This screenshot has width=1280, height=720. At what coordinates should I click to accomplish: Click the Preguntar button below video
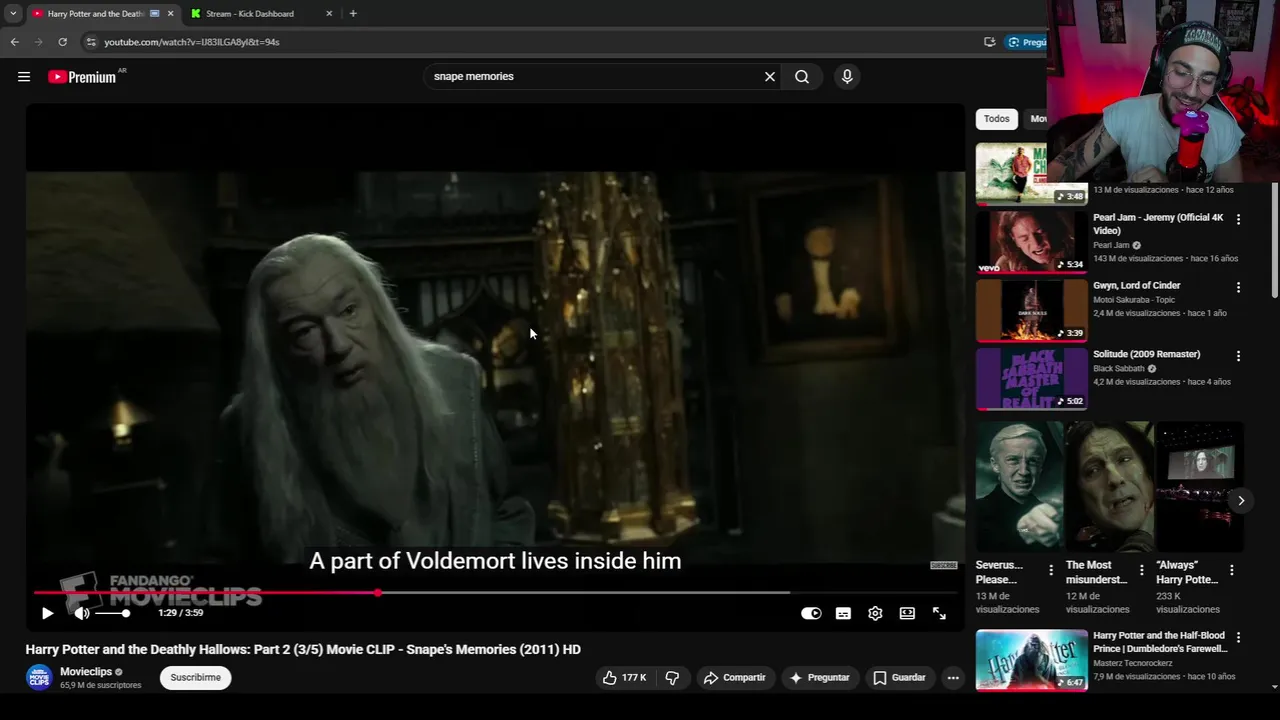point(819,678)
